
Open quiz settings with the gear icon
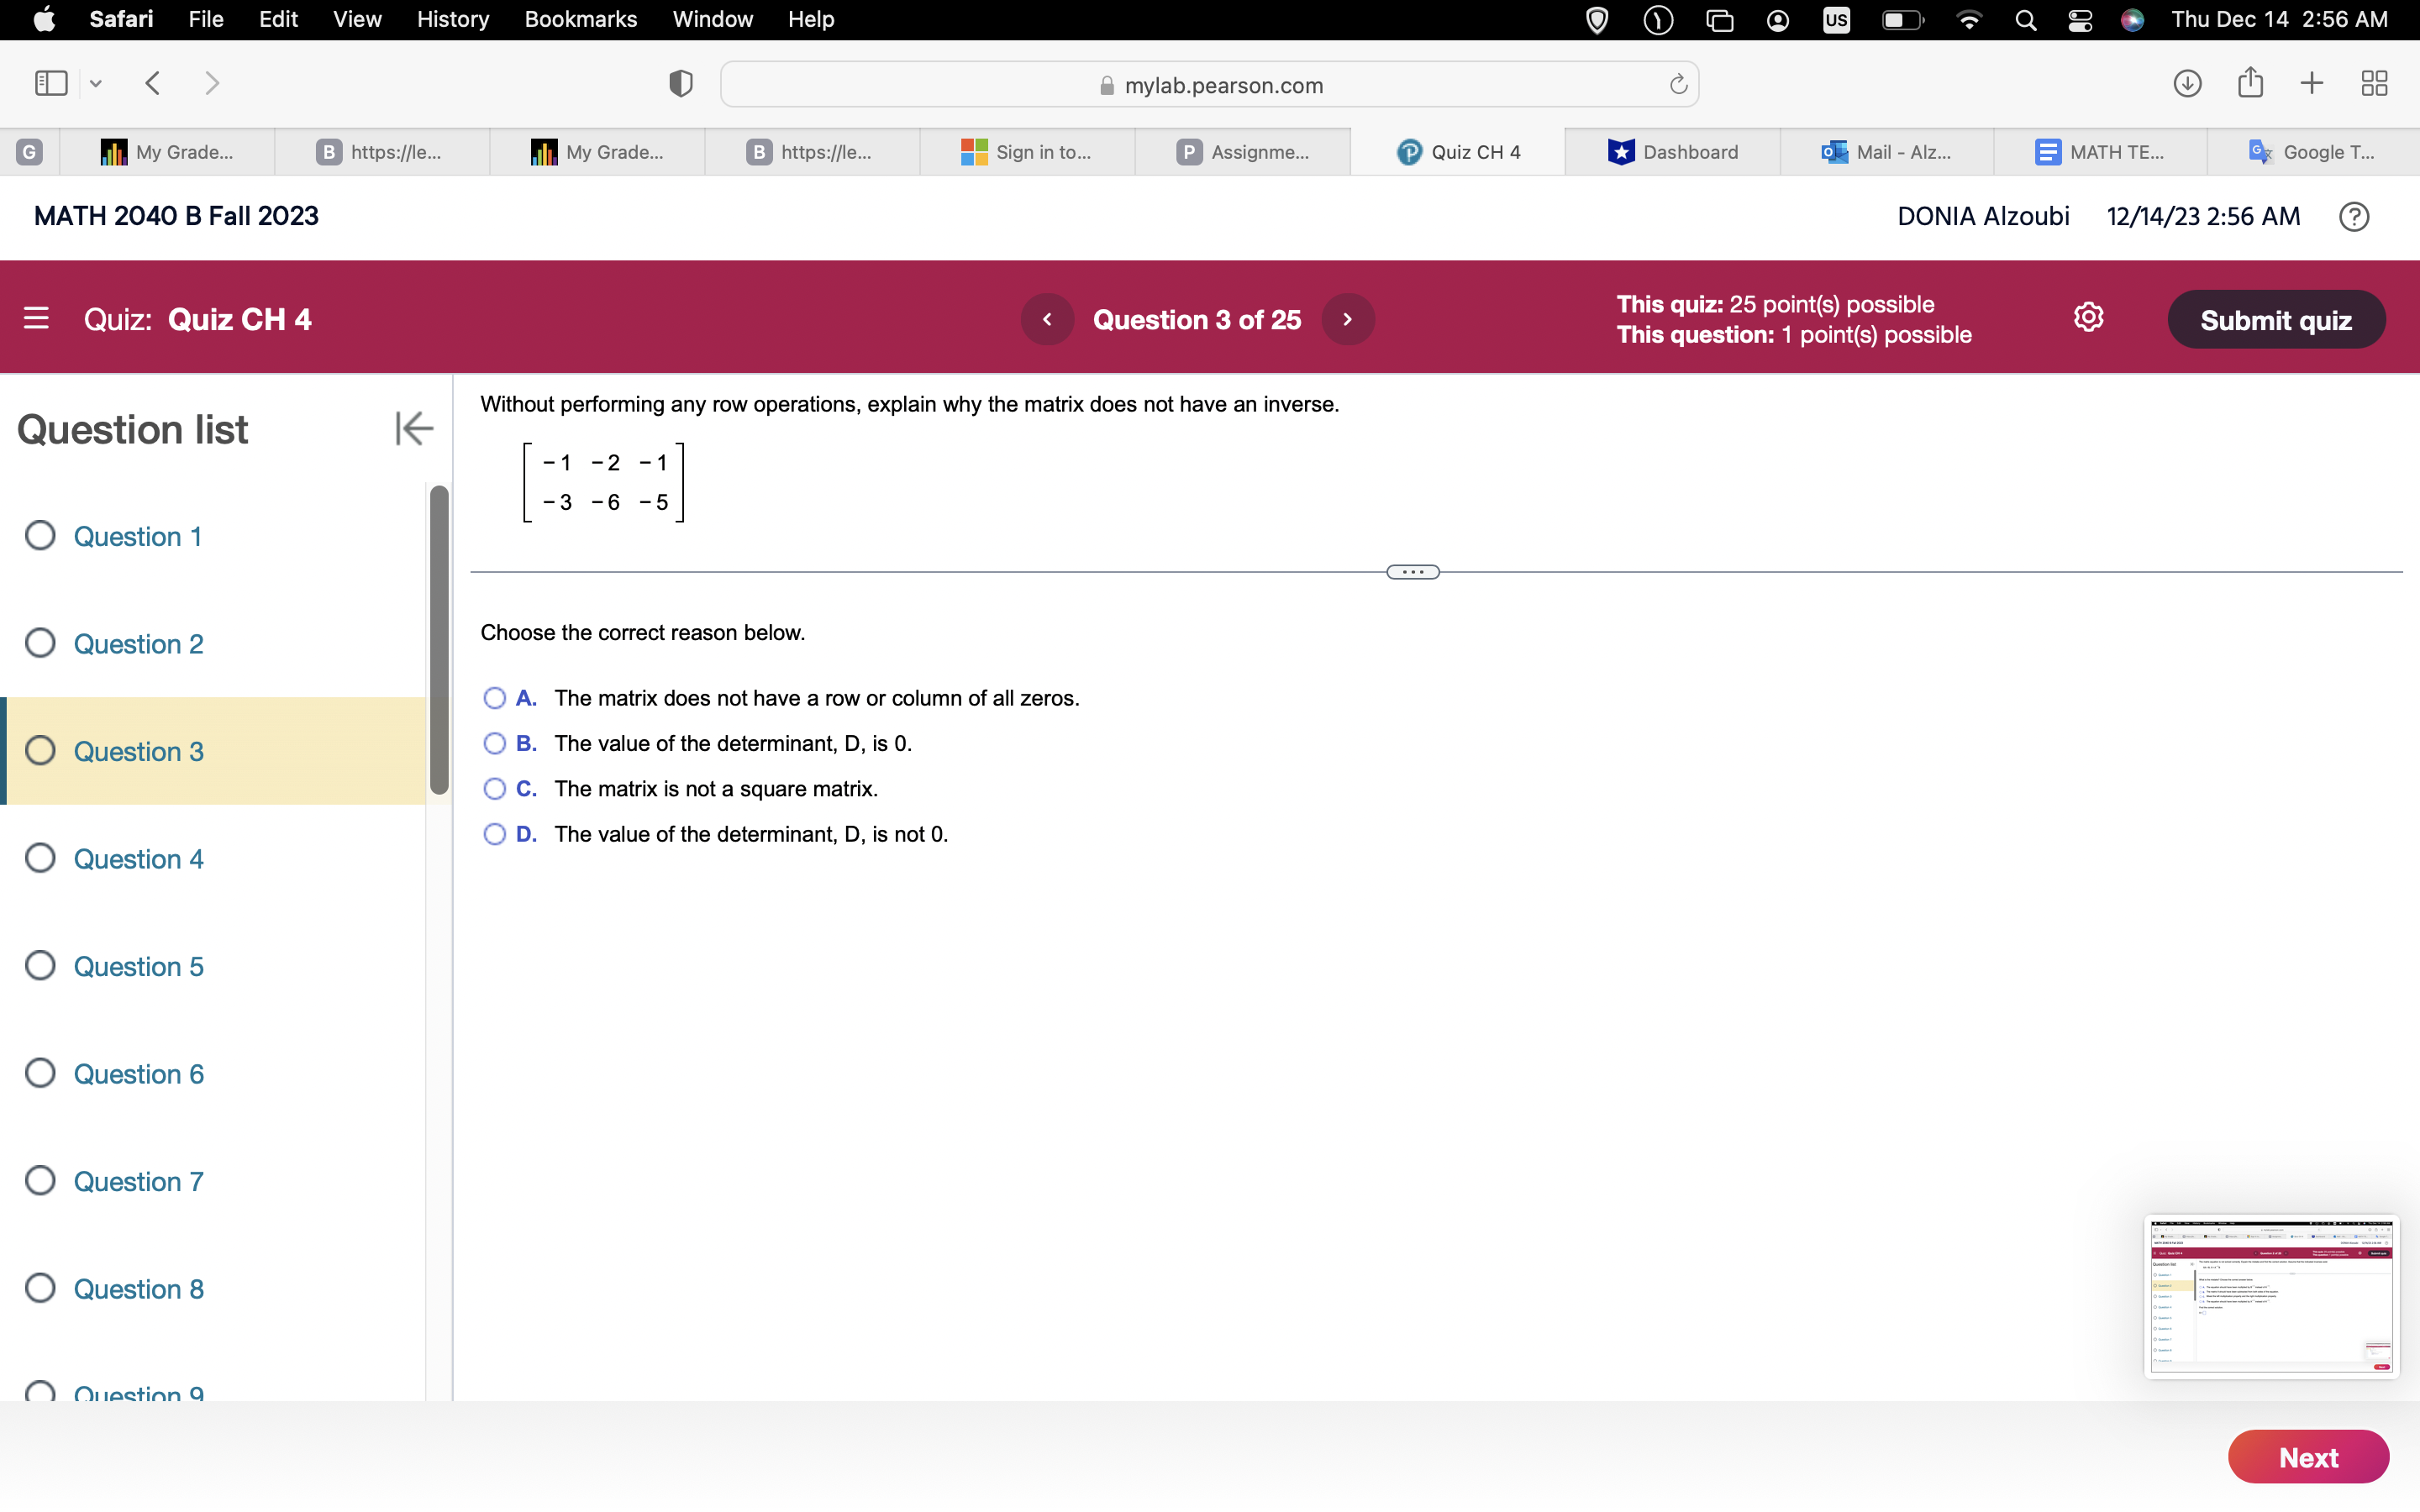[x=2089, y=317]
